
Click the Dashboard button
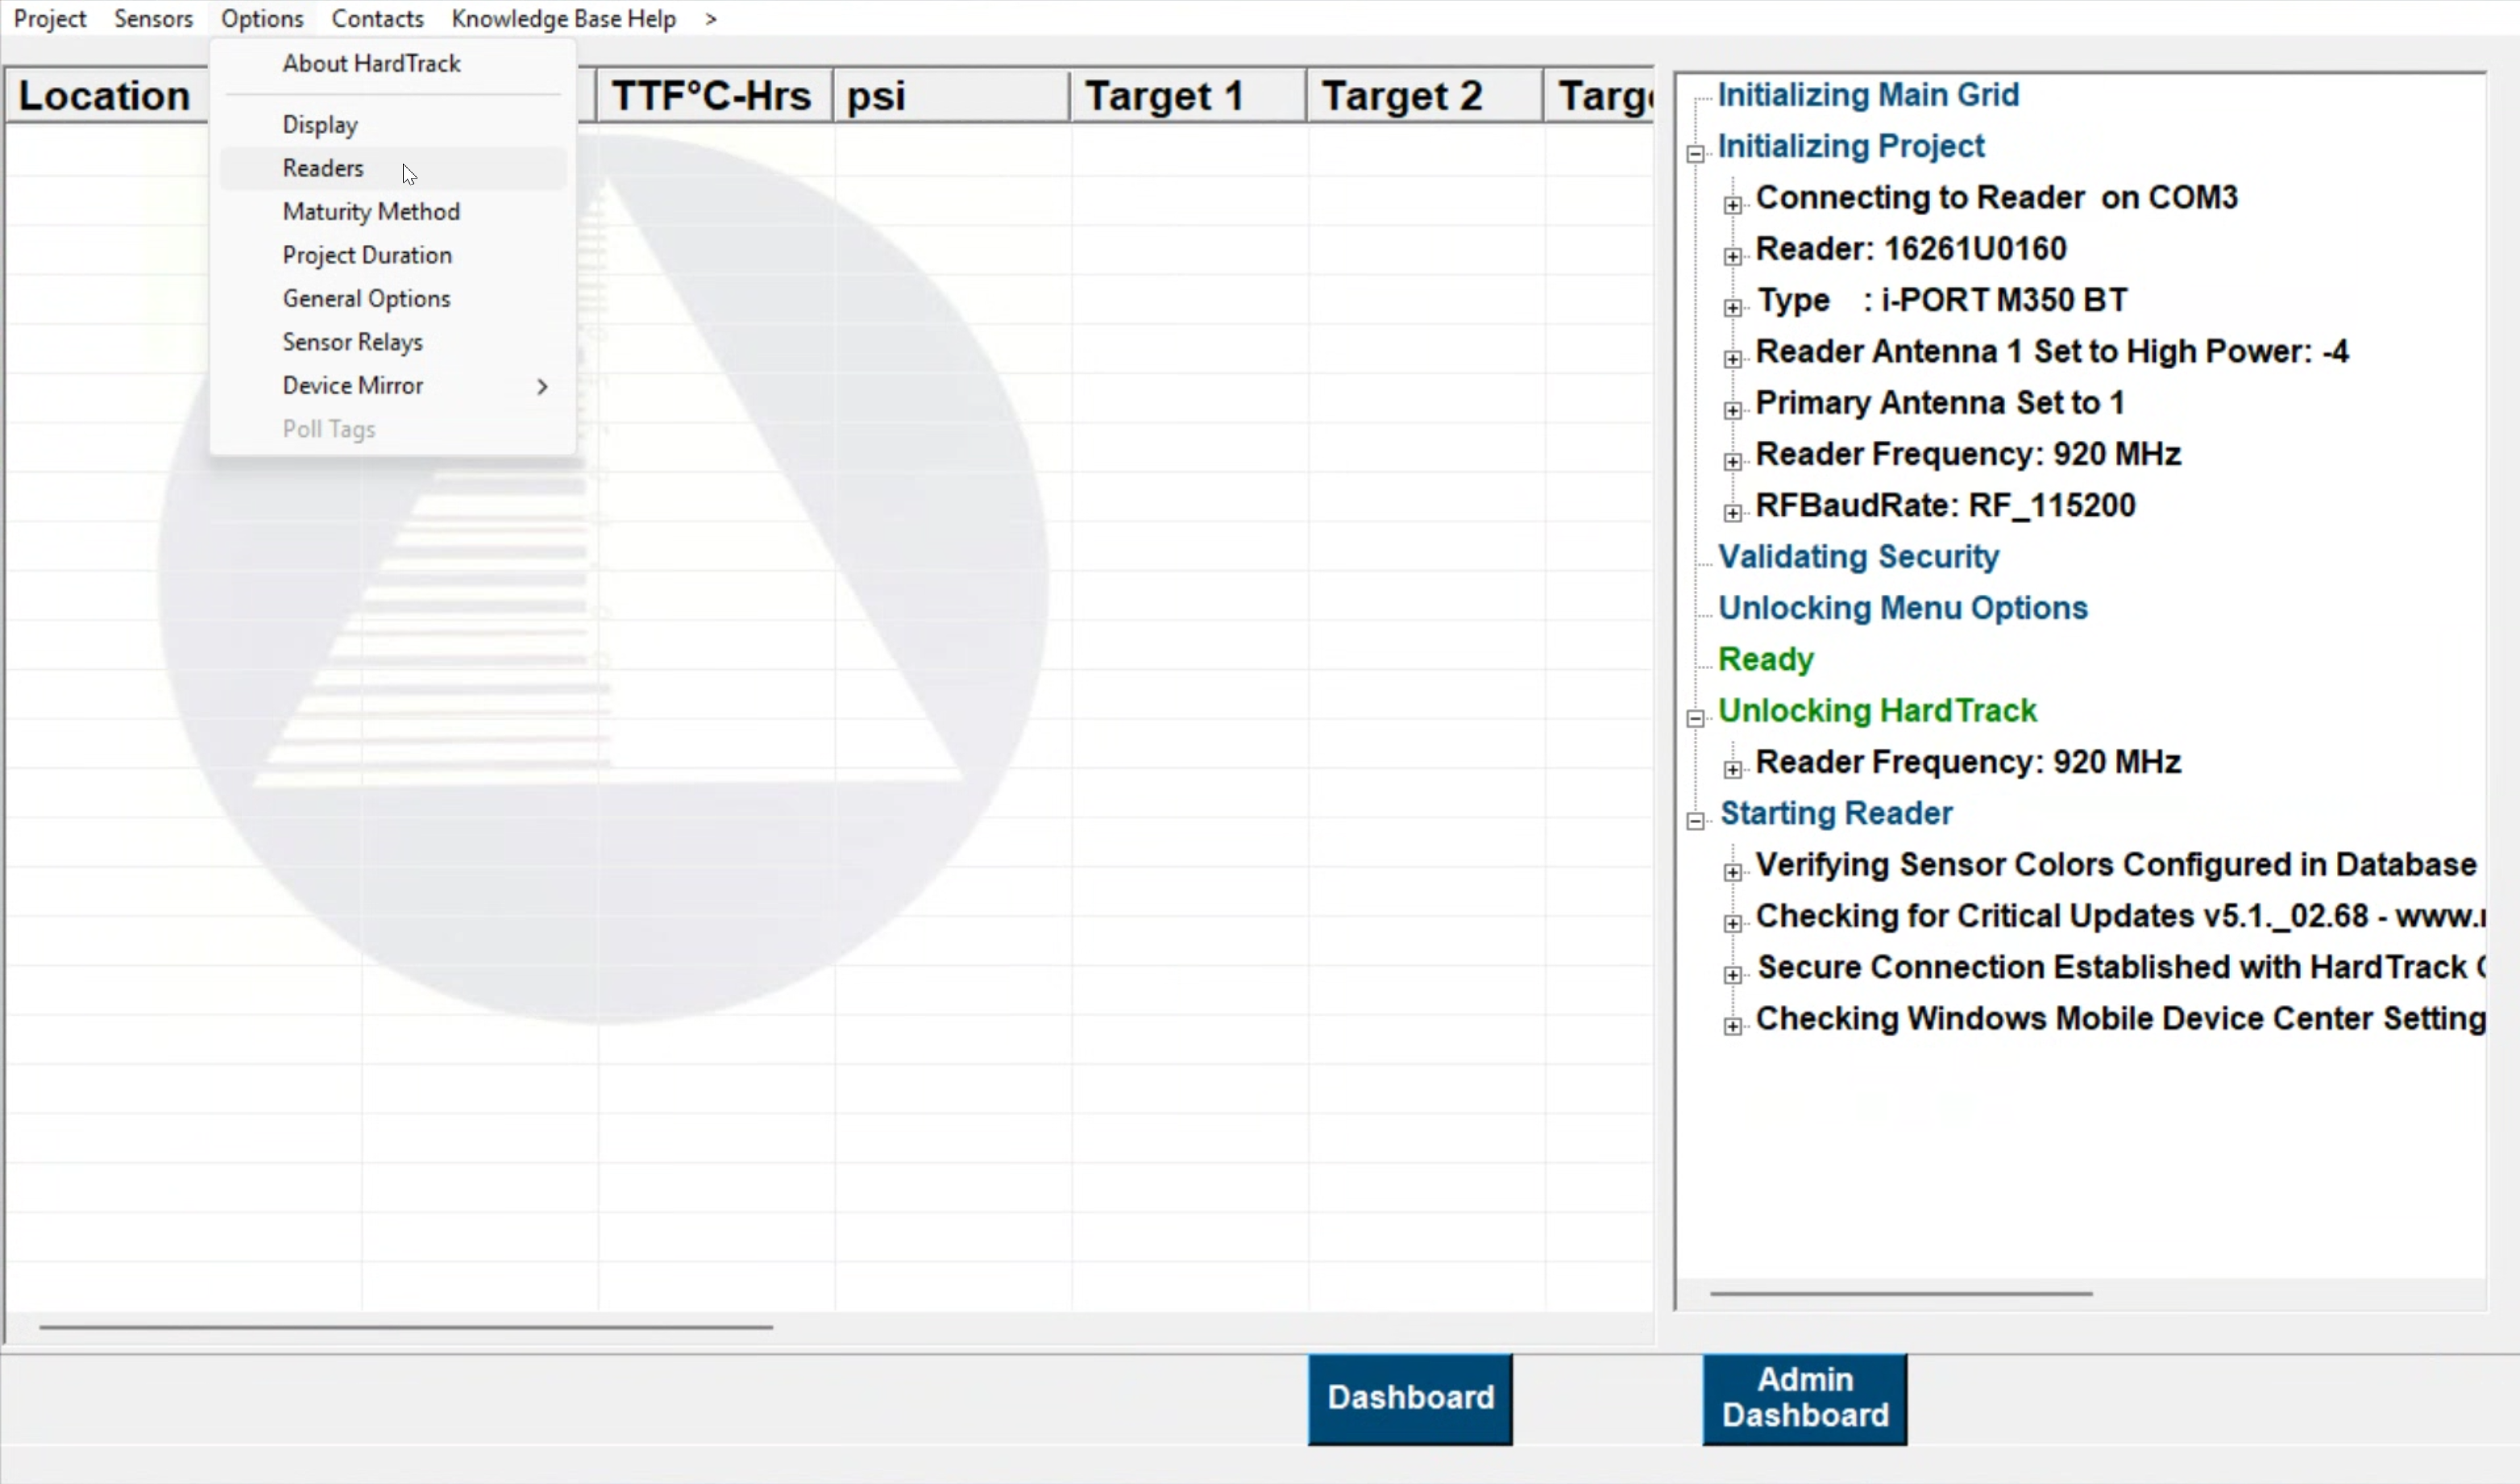(1409, 1398)
